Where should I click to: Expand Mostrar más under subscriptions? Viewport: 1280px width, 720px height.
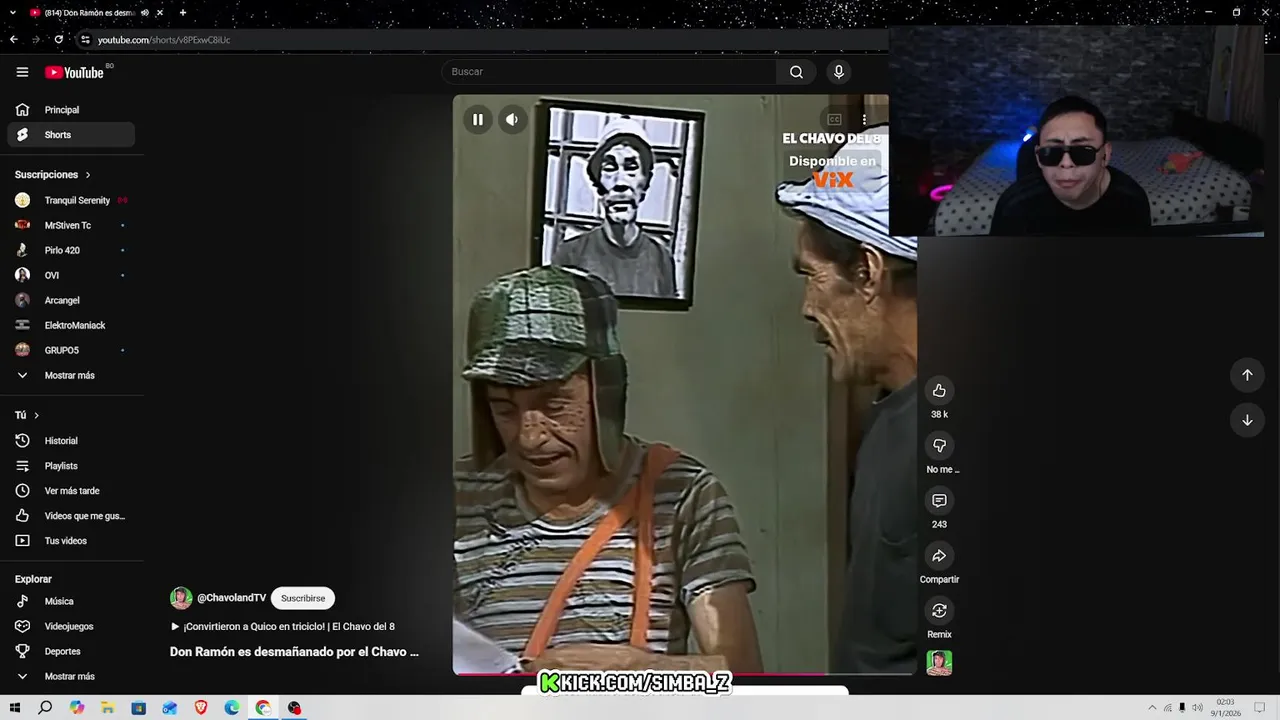click(x=71, y=375)
